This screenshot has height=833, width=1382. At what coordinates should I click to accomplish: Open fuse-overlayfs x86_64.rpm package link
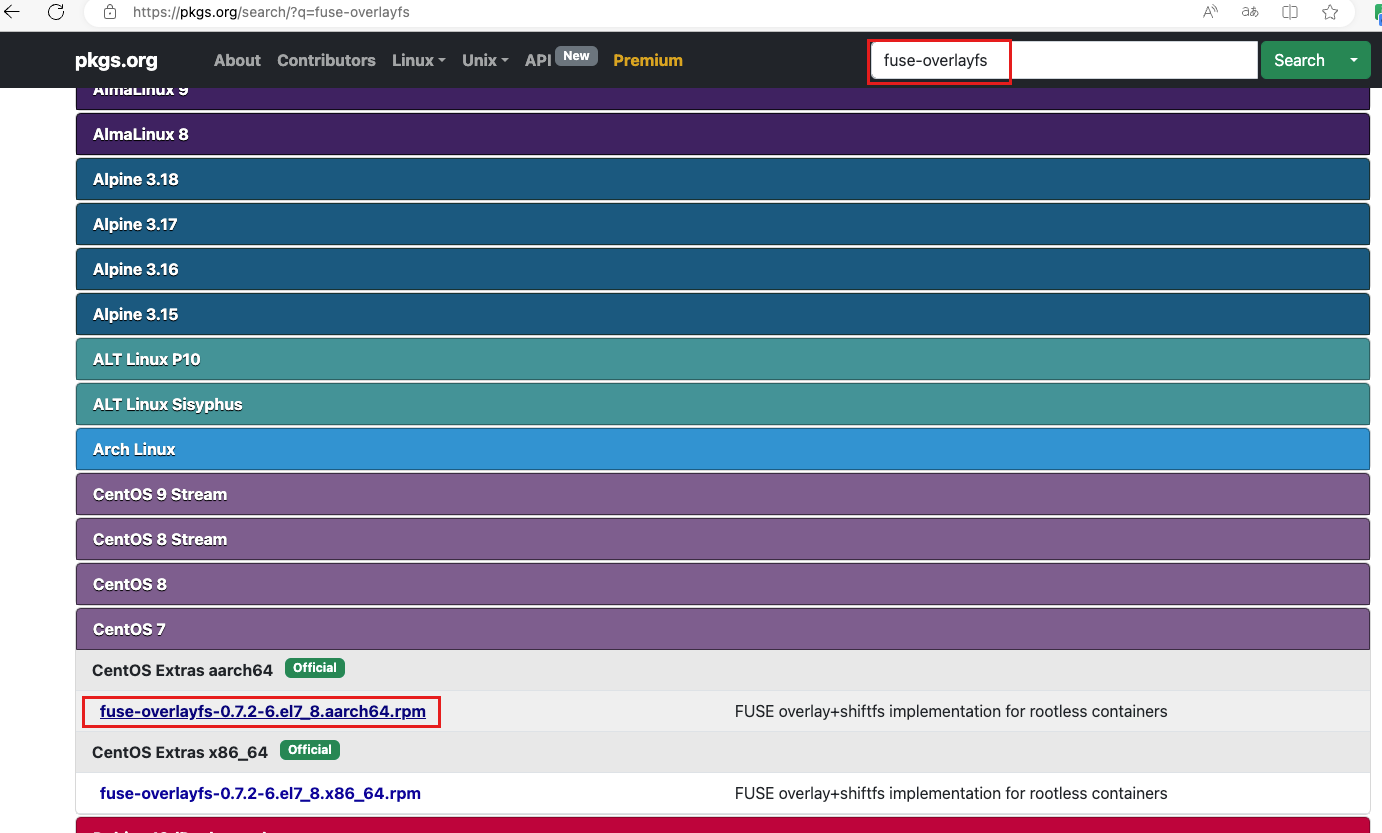(260, 794)
